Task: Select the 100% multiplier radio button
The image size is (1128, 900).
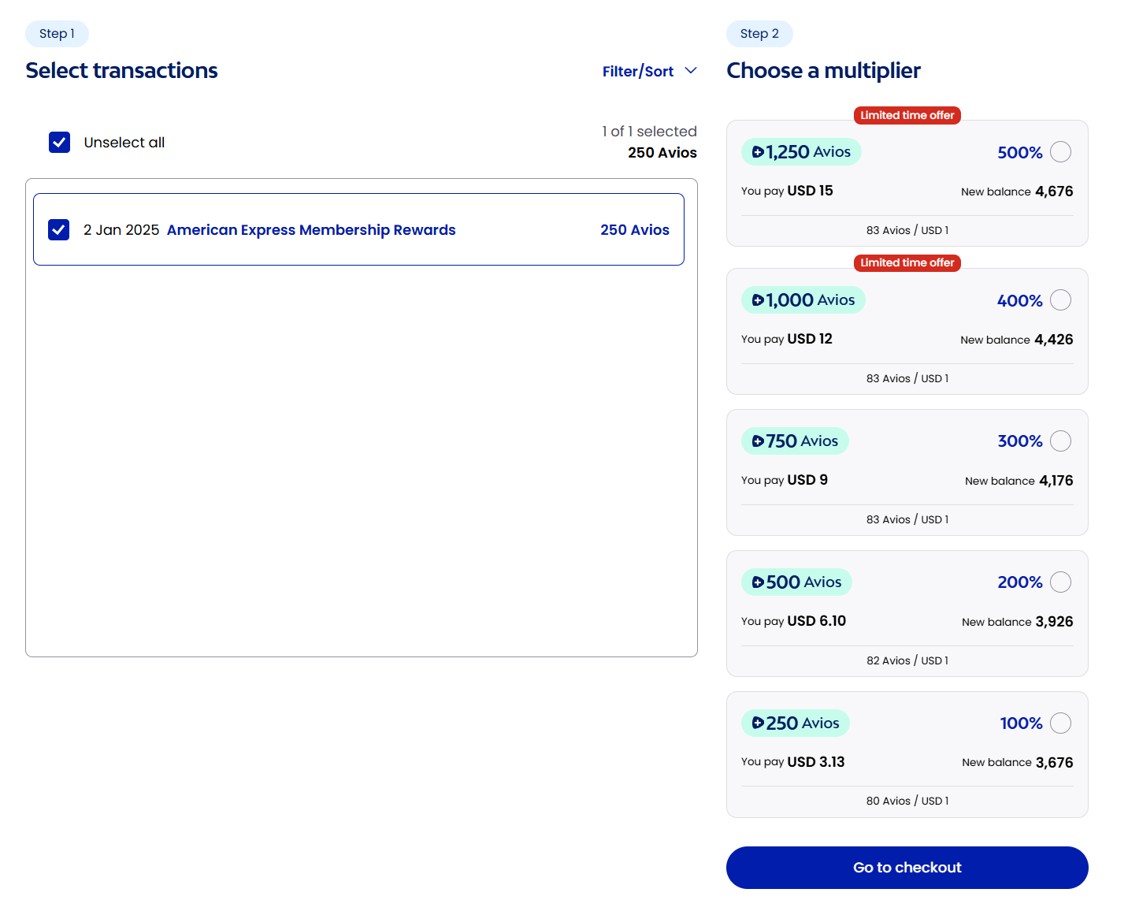Action: click(1060, 723)
